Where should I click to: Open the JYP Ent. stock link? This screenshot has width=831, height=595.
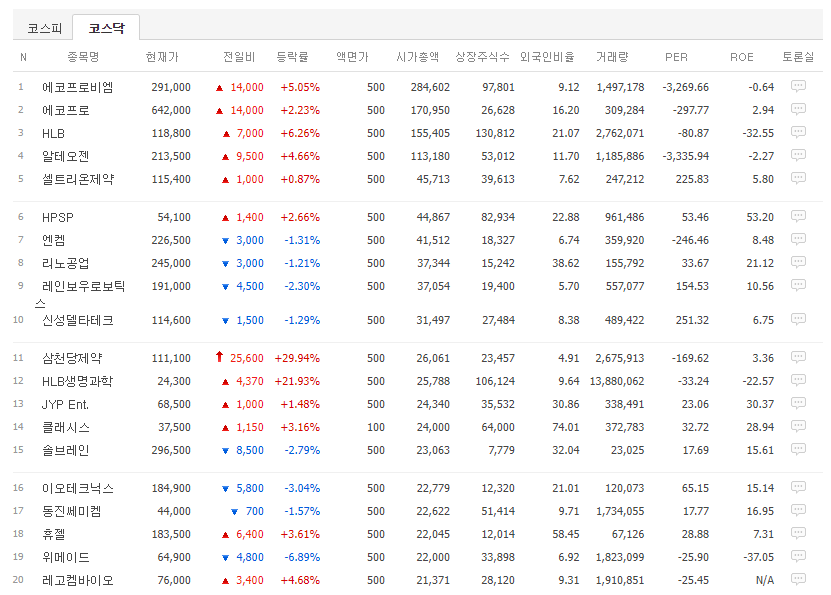(x=65, y=404)
